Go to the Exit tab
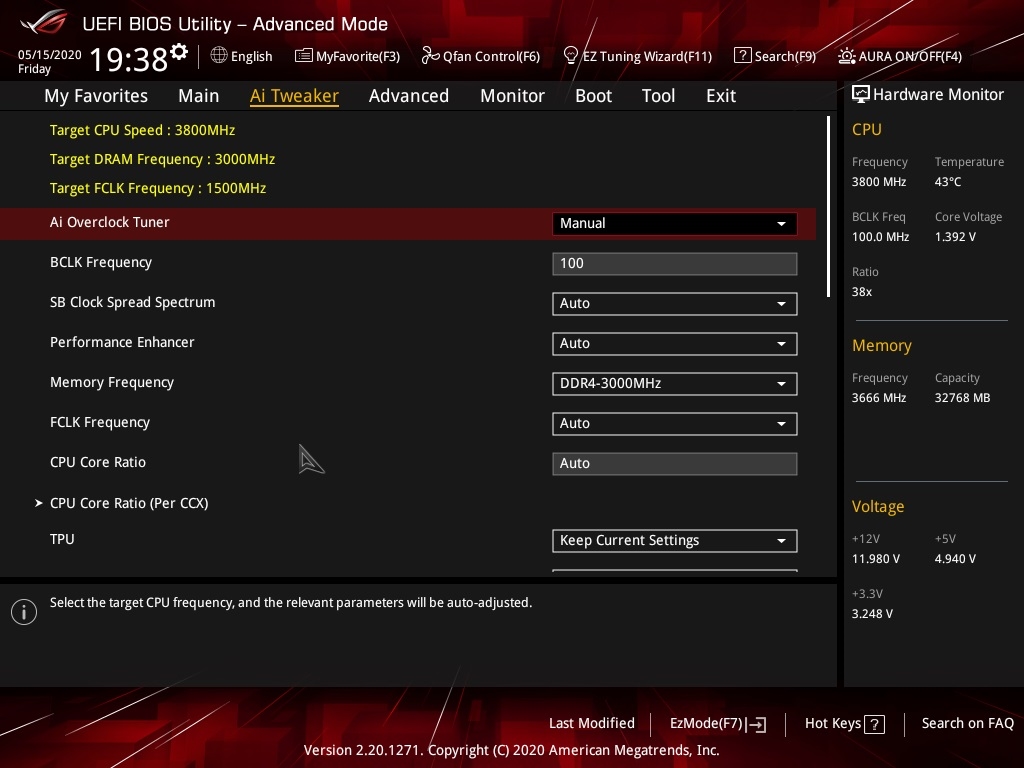This screenshot has height=768, width=1024. point(721,96)
